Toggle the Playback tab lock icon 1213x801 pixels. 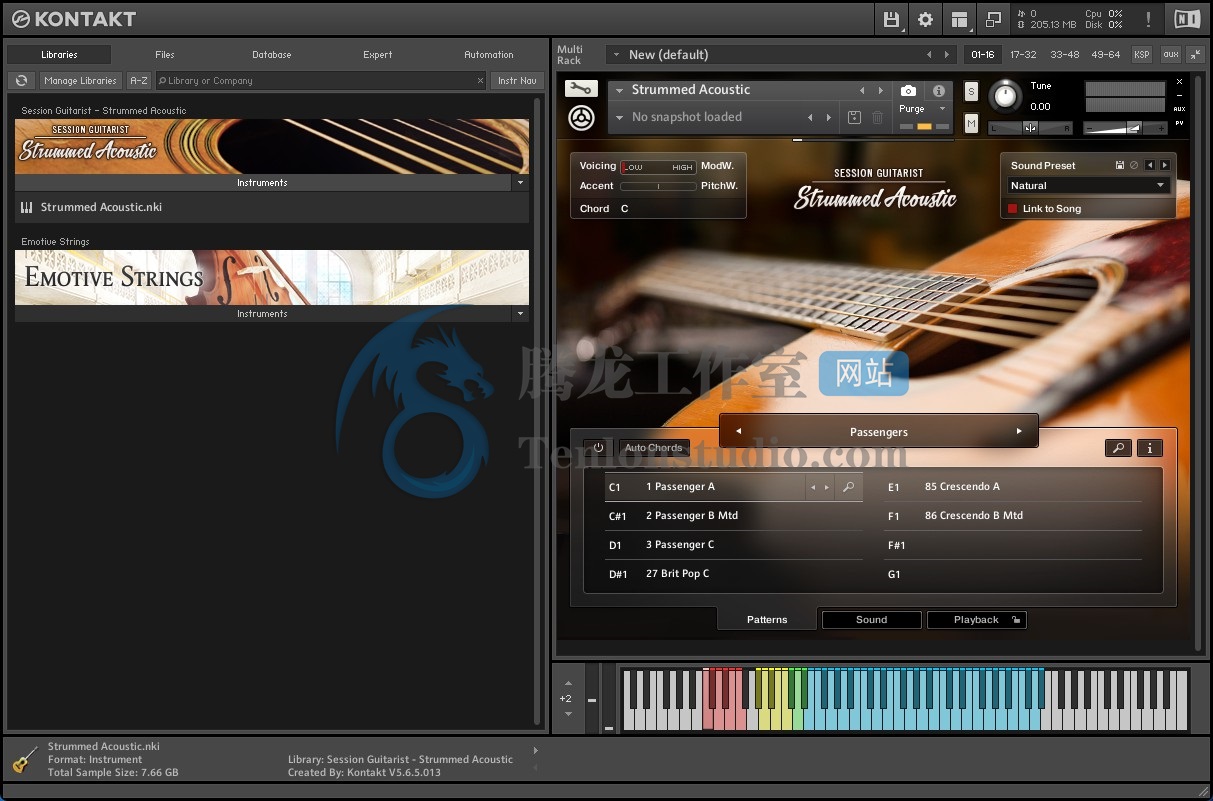click(1016, 620)
